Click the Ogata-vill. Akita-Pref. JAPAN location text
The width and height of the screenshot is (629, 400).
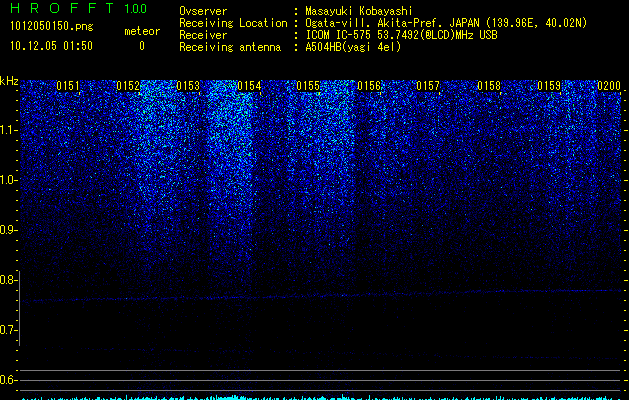tap(446, 23)
